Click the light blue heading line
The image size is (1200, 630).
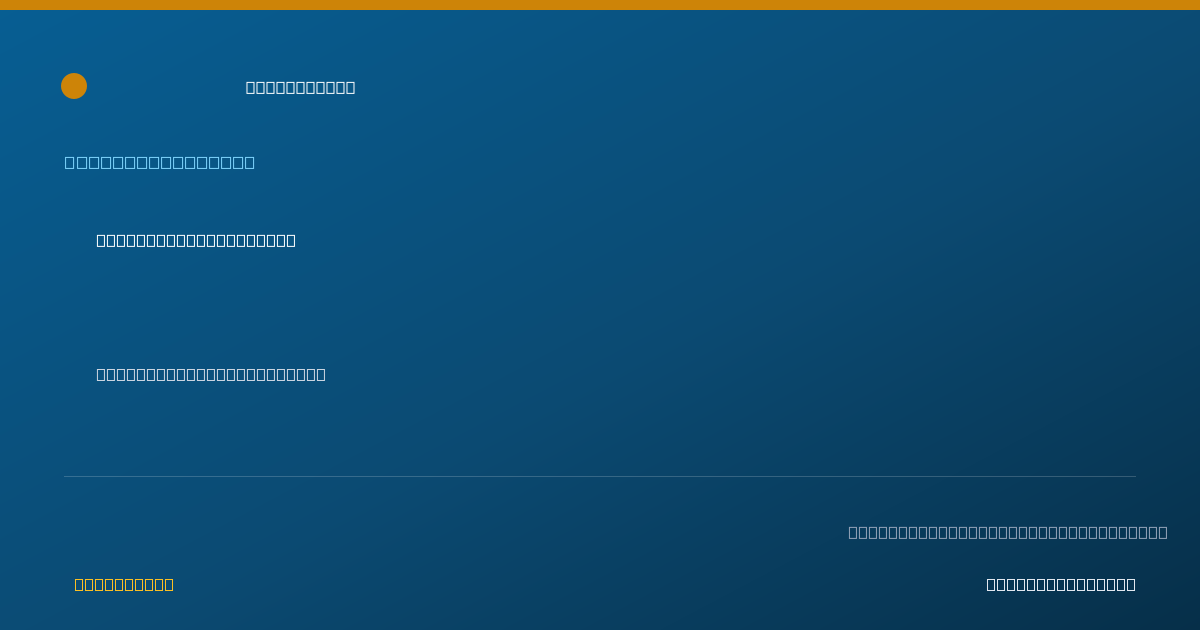[x=160, y=162]
